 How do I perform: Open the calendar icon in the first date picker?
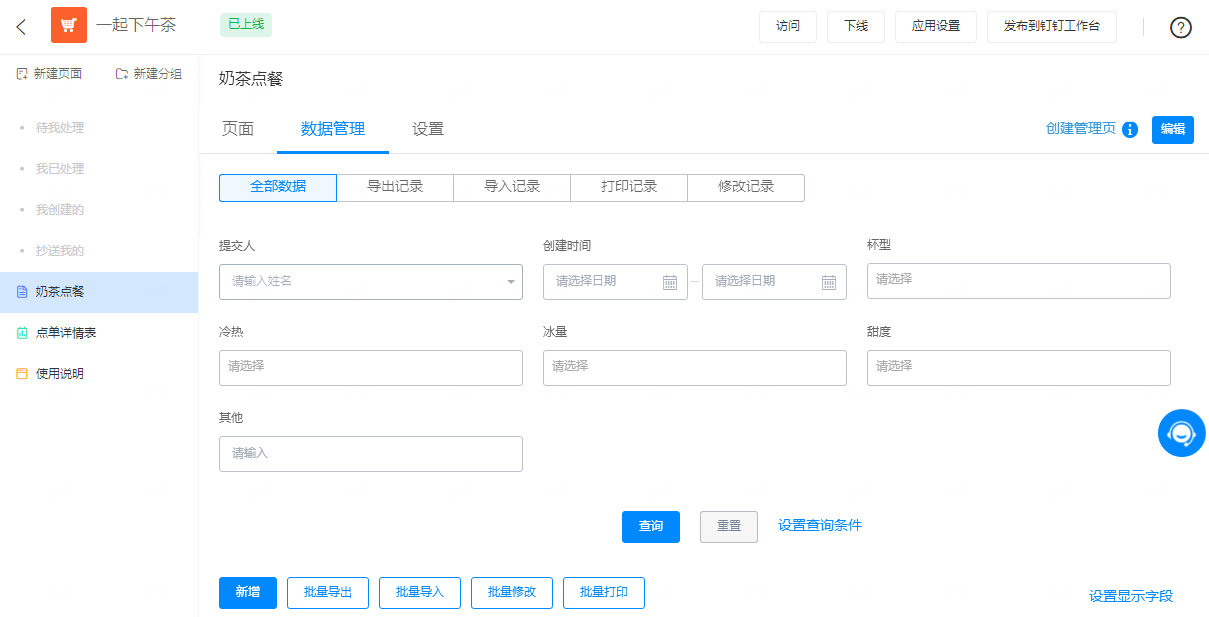pos(669,281)
